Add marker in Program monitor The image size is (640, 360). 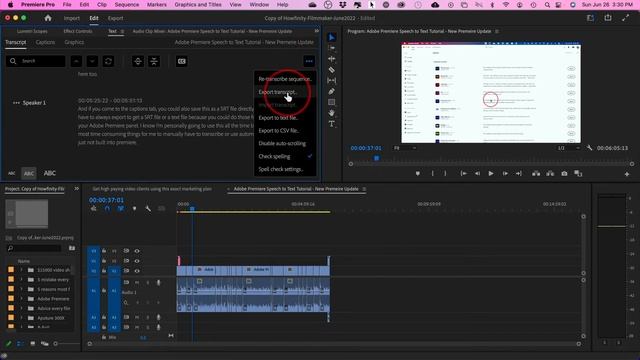click(418, 173)
